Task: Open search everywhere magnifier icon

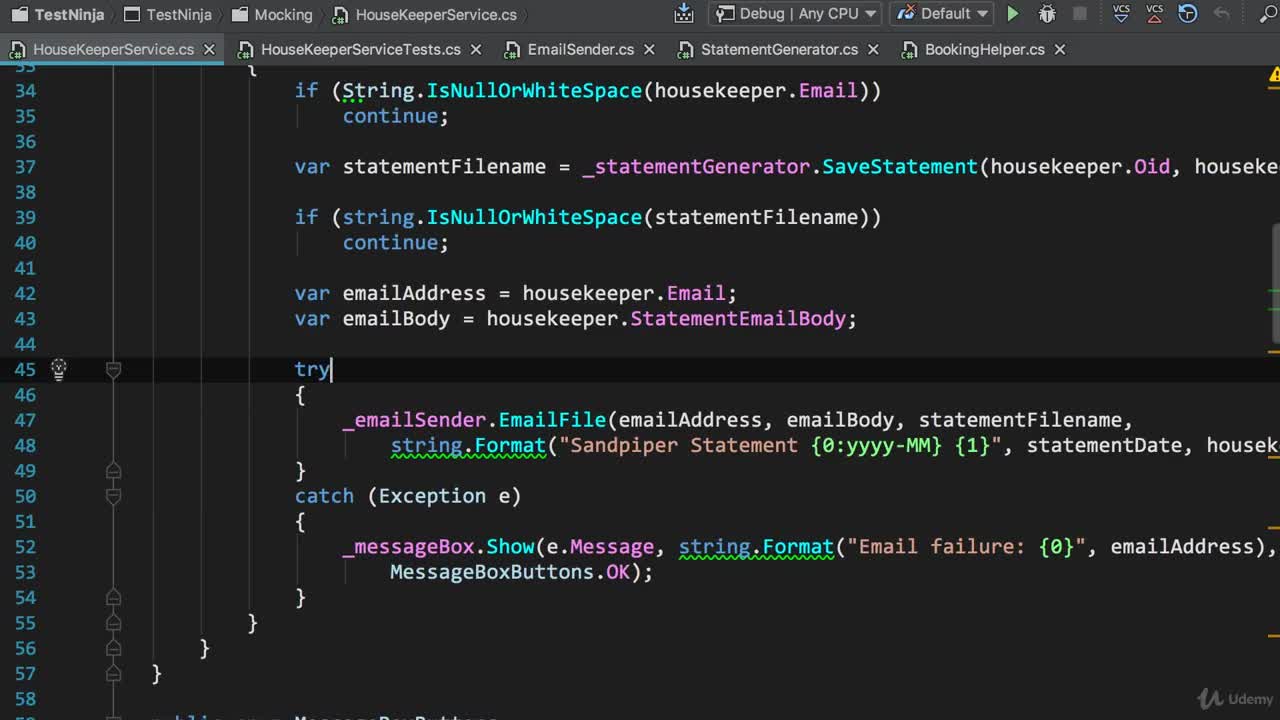Action: (1269, 14)
